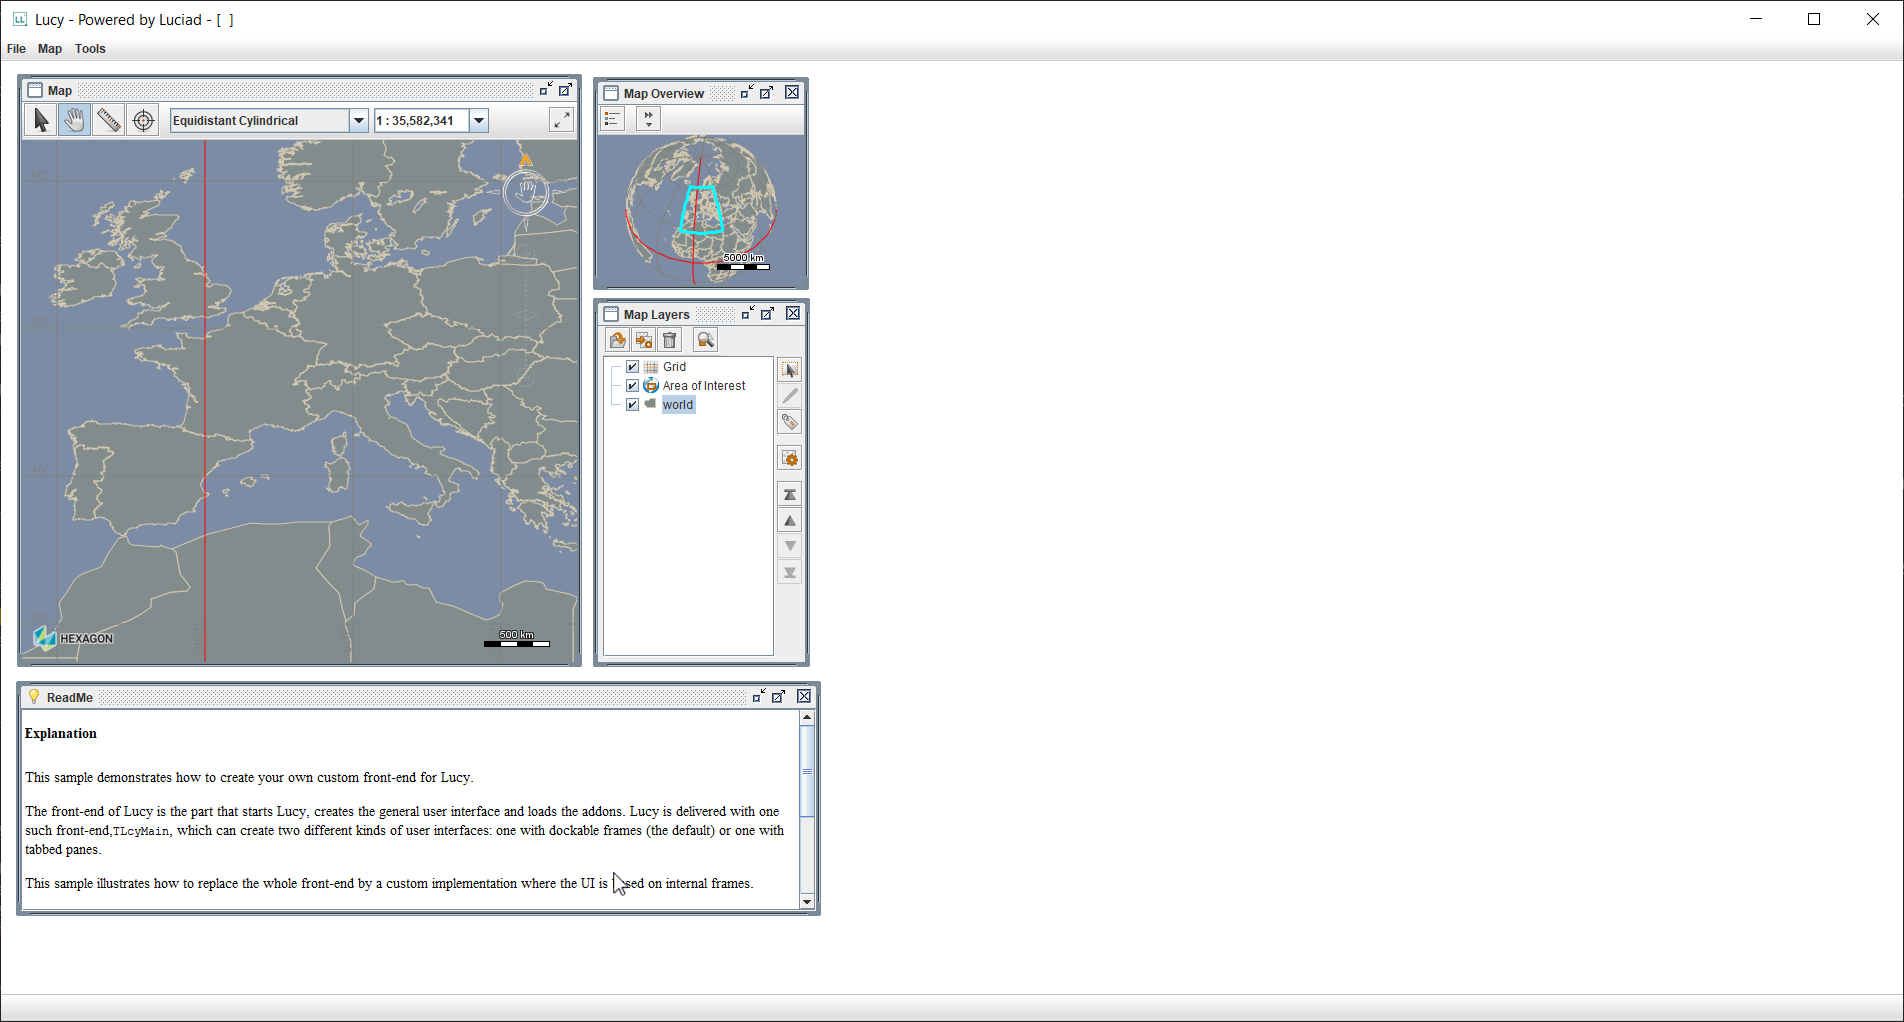Click the fit to layer magnifier icon
Screen dimensions: 1904x1022
(705, 340)
